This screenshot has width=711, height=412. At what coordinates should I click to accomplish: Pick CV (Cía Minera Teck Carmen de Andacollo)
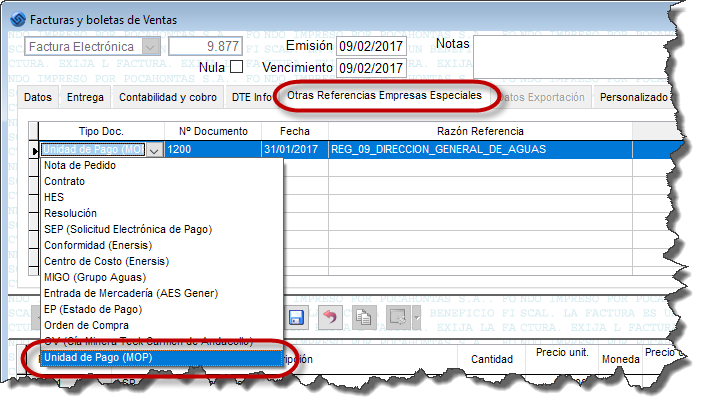click(x=162, y=341)
